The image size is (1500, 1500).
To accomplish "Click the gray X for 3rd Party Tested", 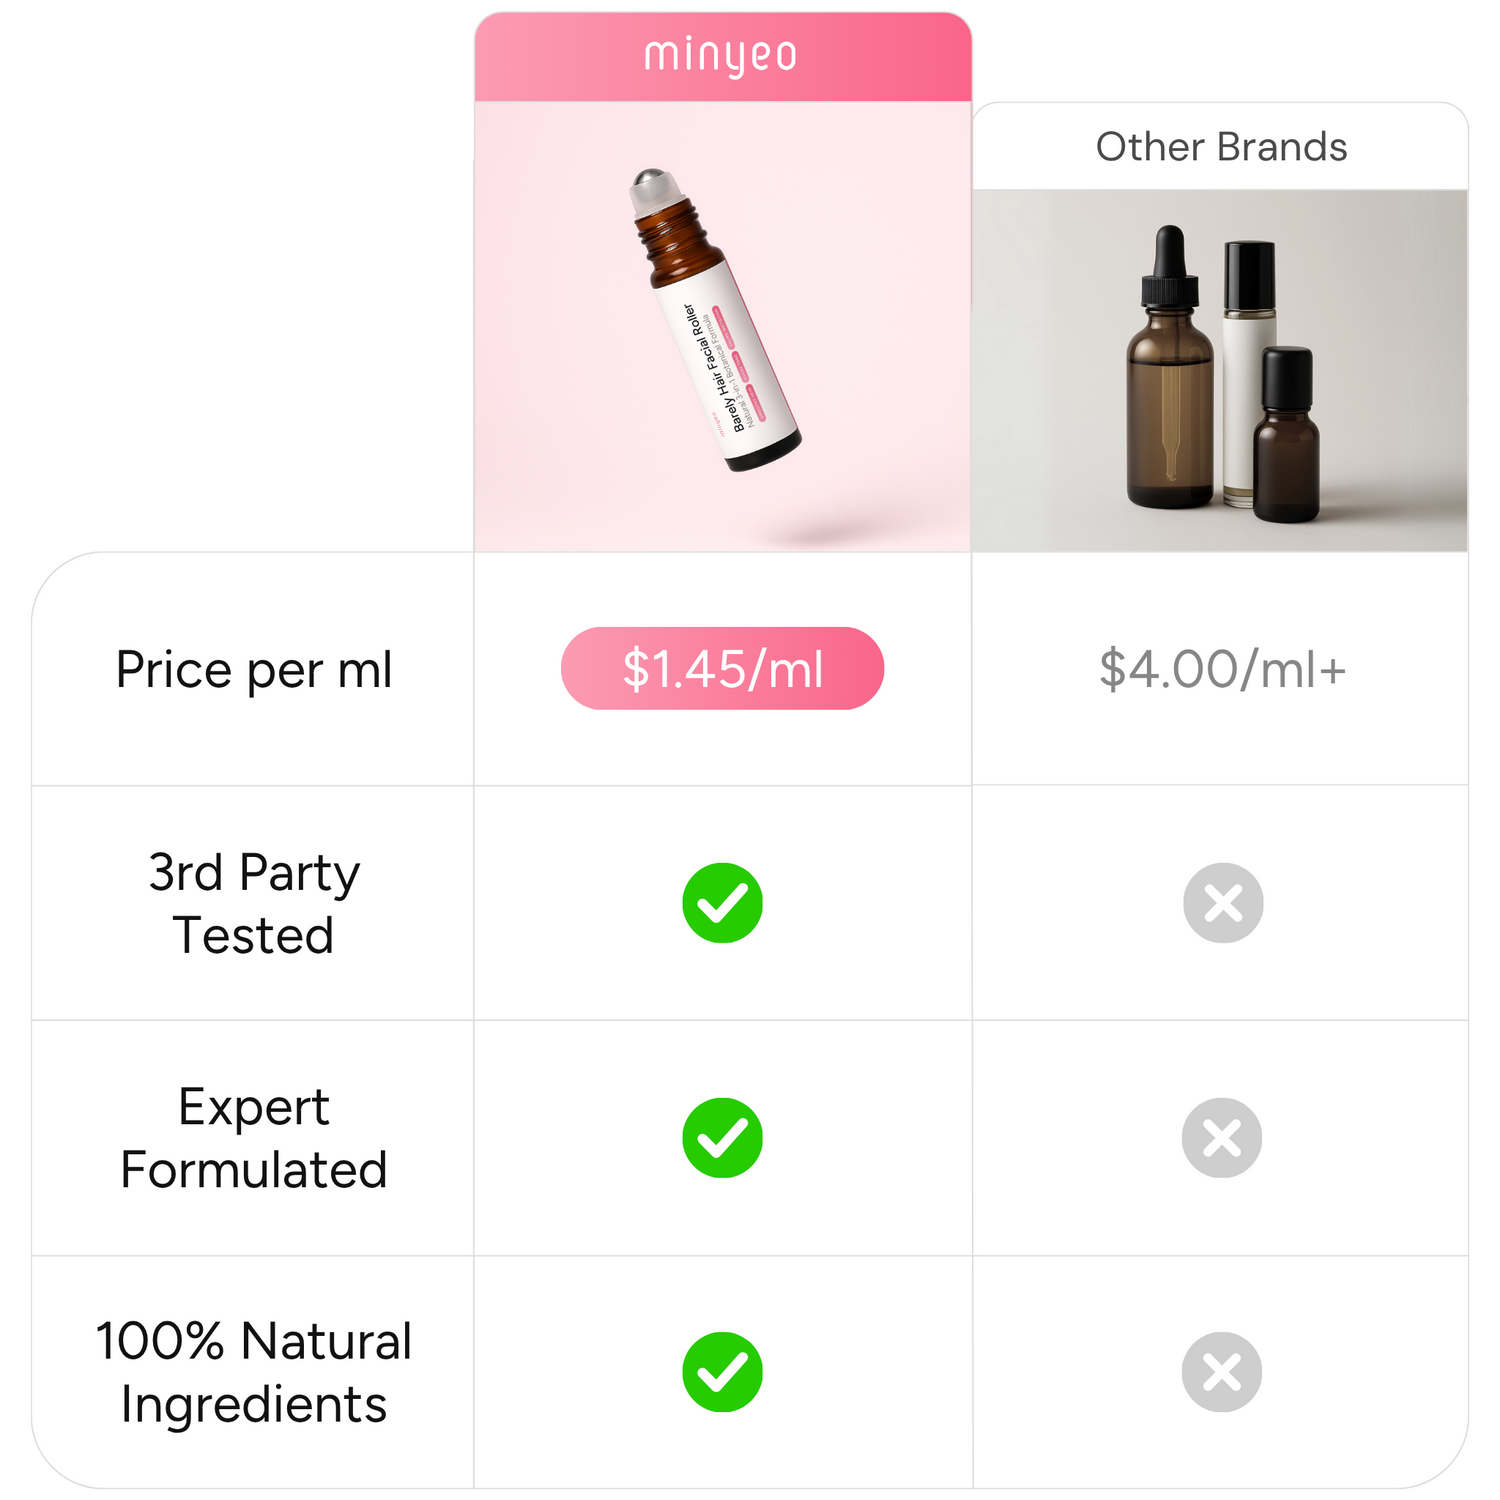I will click(1222, 903).
